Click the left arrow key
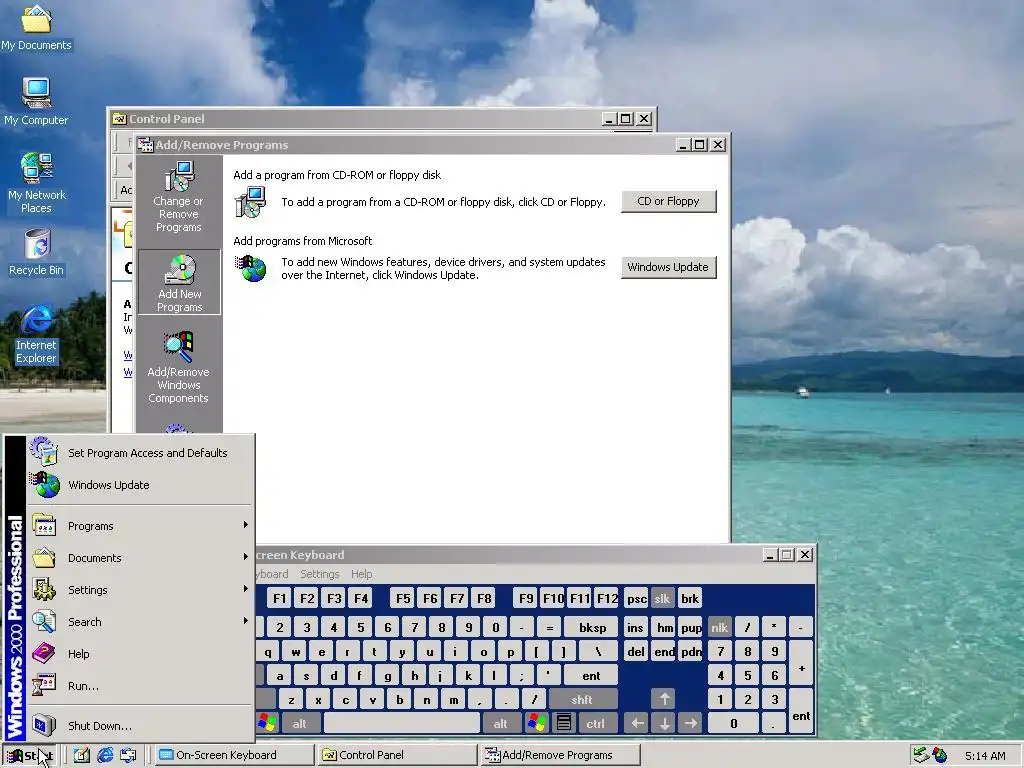The width and height of the screenshot is (1024, 768). tap(637, 724)
